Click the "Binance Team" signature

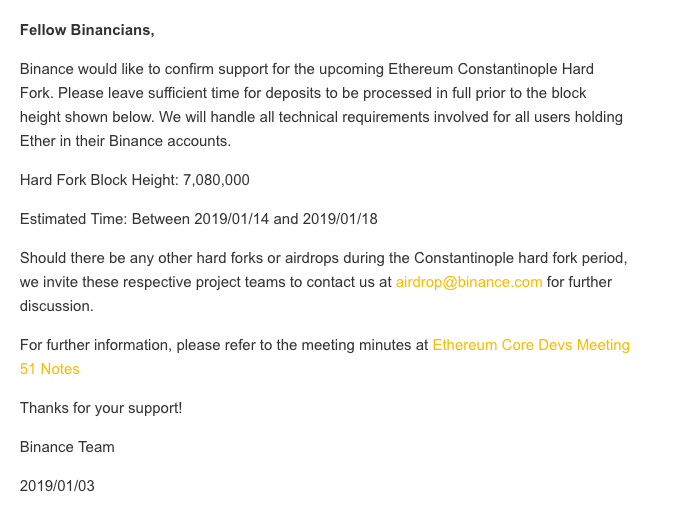(x=67, y=447)
